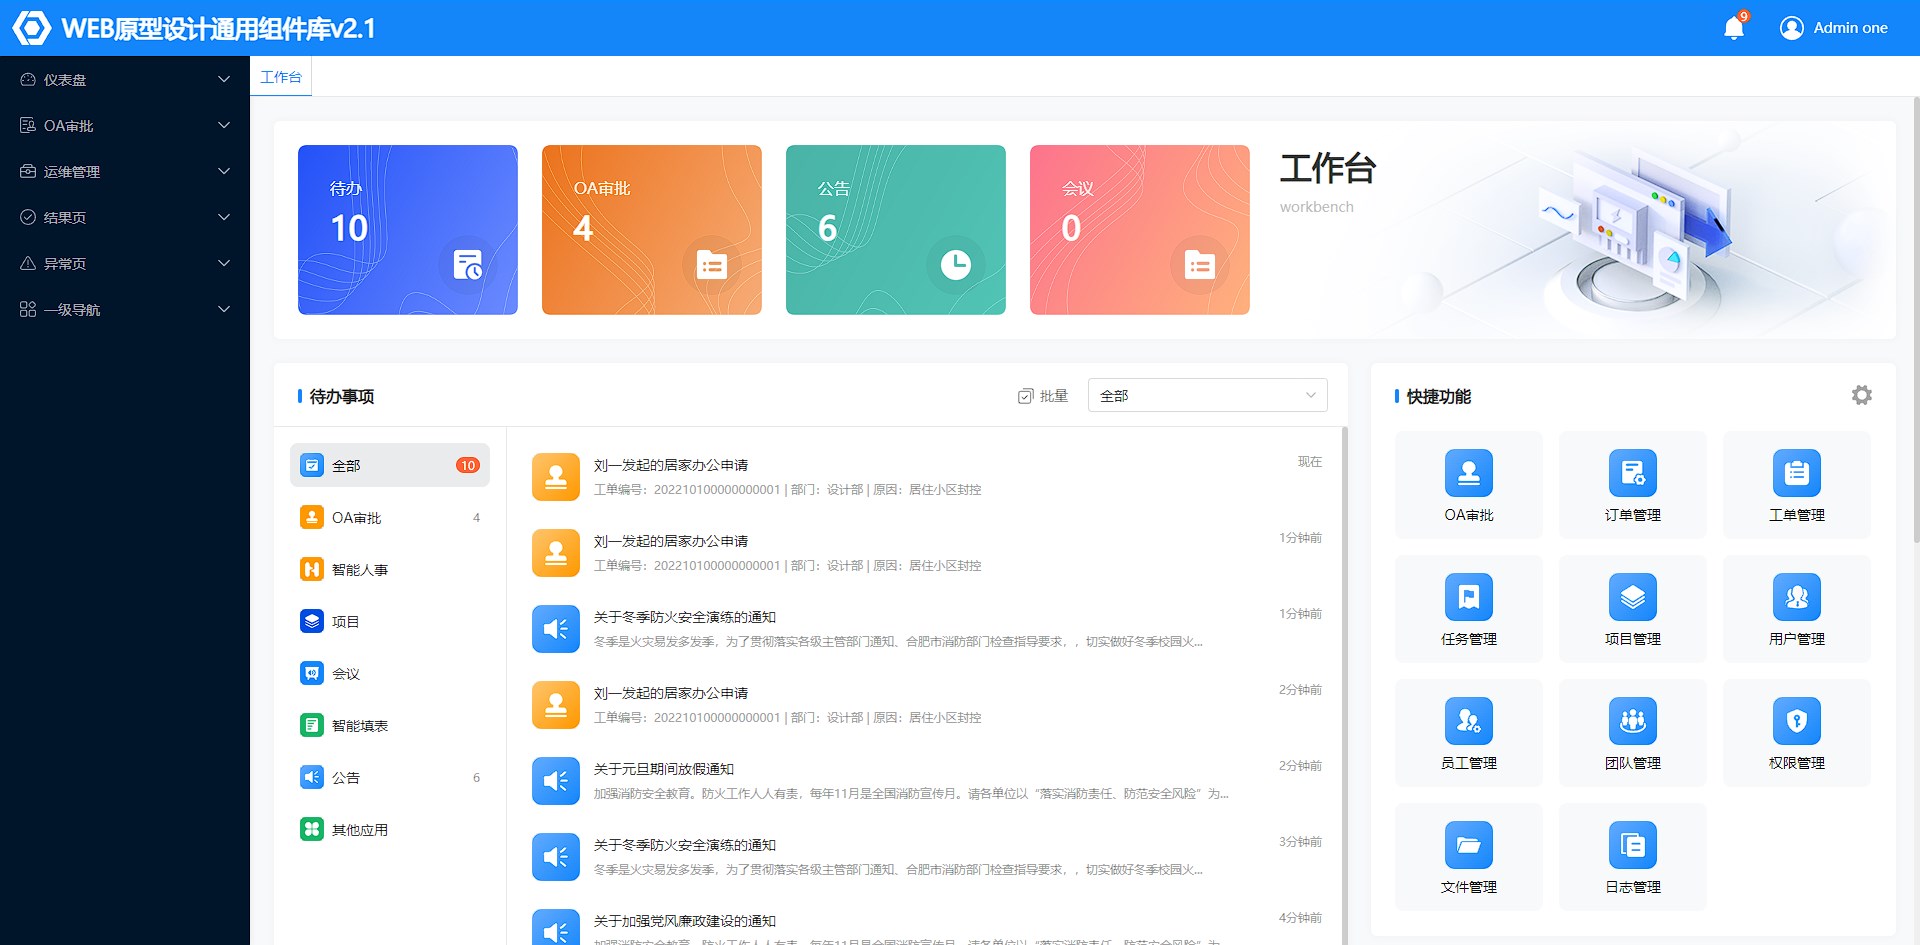Click the 待办 summary card
Screen dimensions: 1920x945
407,230
